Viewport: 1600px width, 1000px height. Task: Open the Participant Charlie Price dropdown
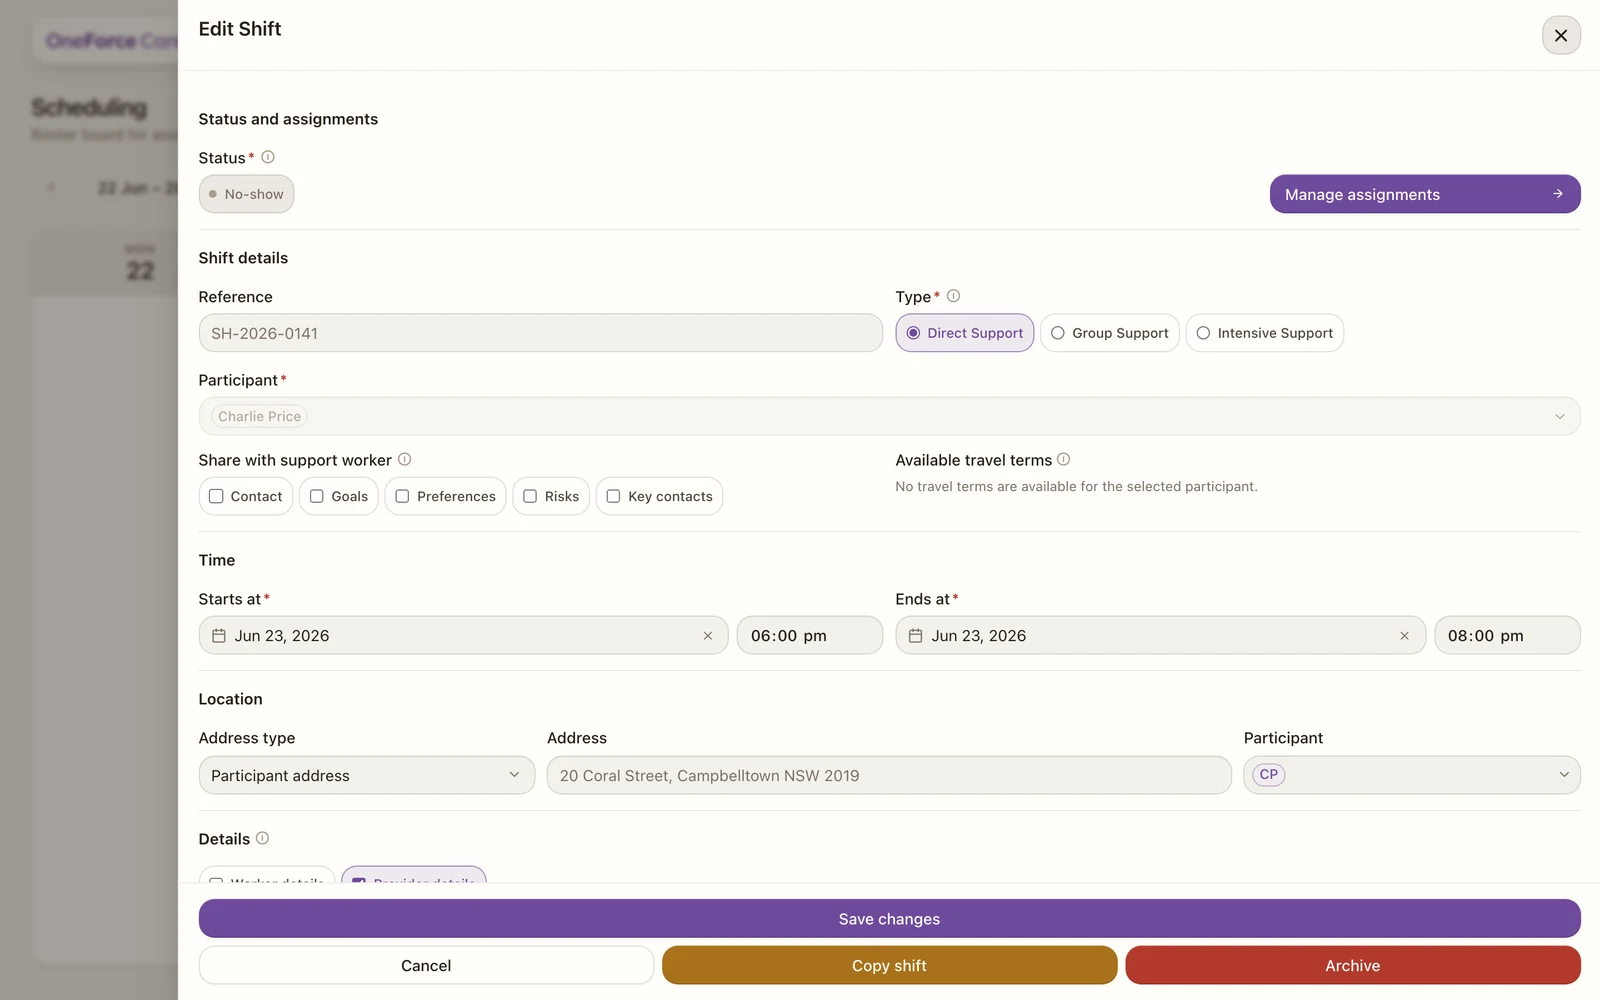pyautogui.click(x=889, y=416)
